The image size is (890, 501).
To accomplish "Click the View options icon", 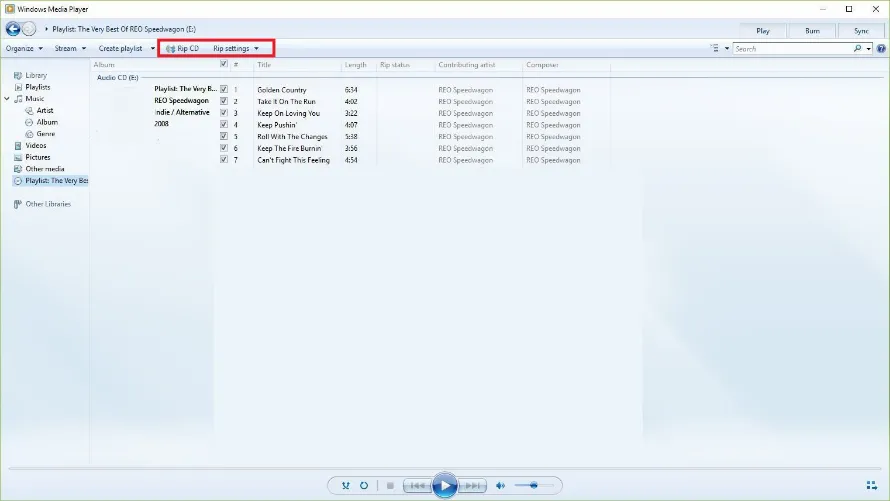I will (715, 48).
